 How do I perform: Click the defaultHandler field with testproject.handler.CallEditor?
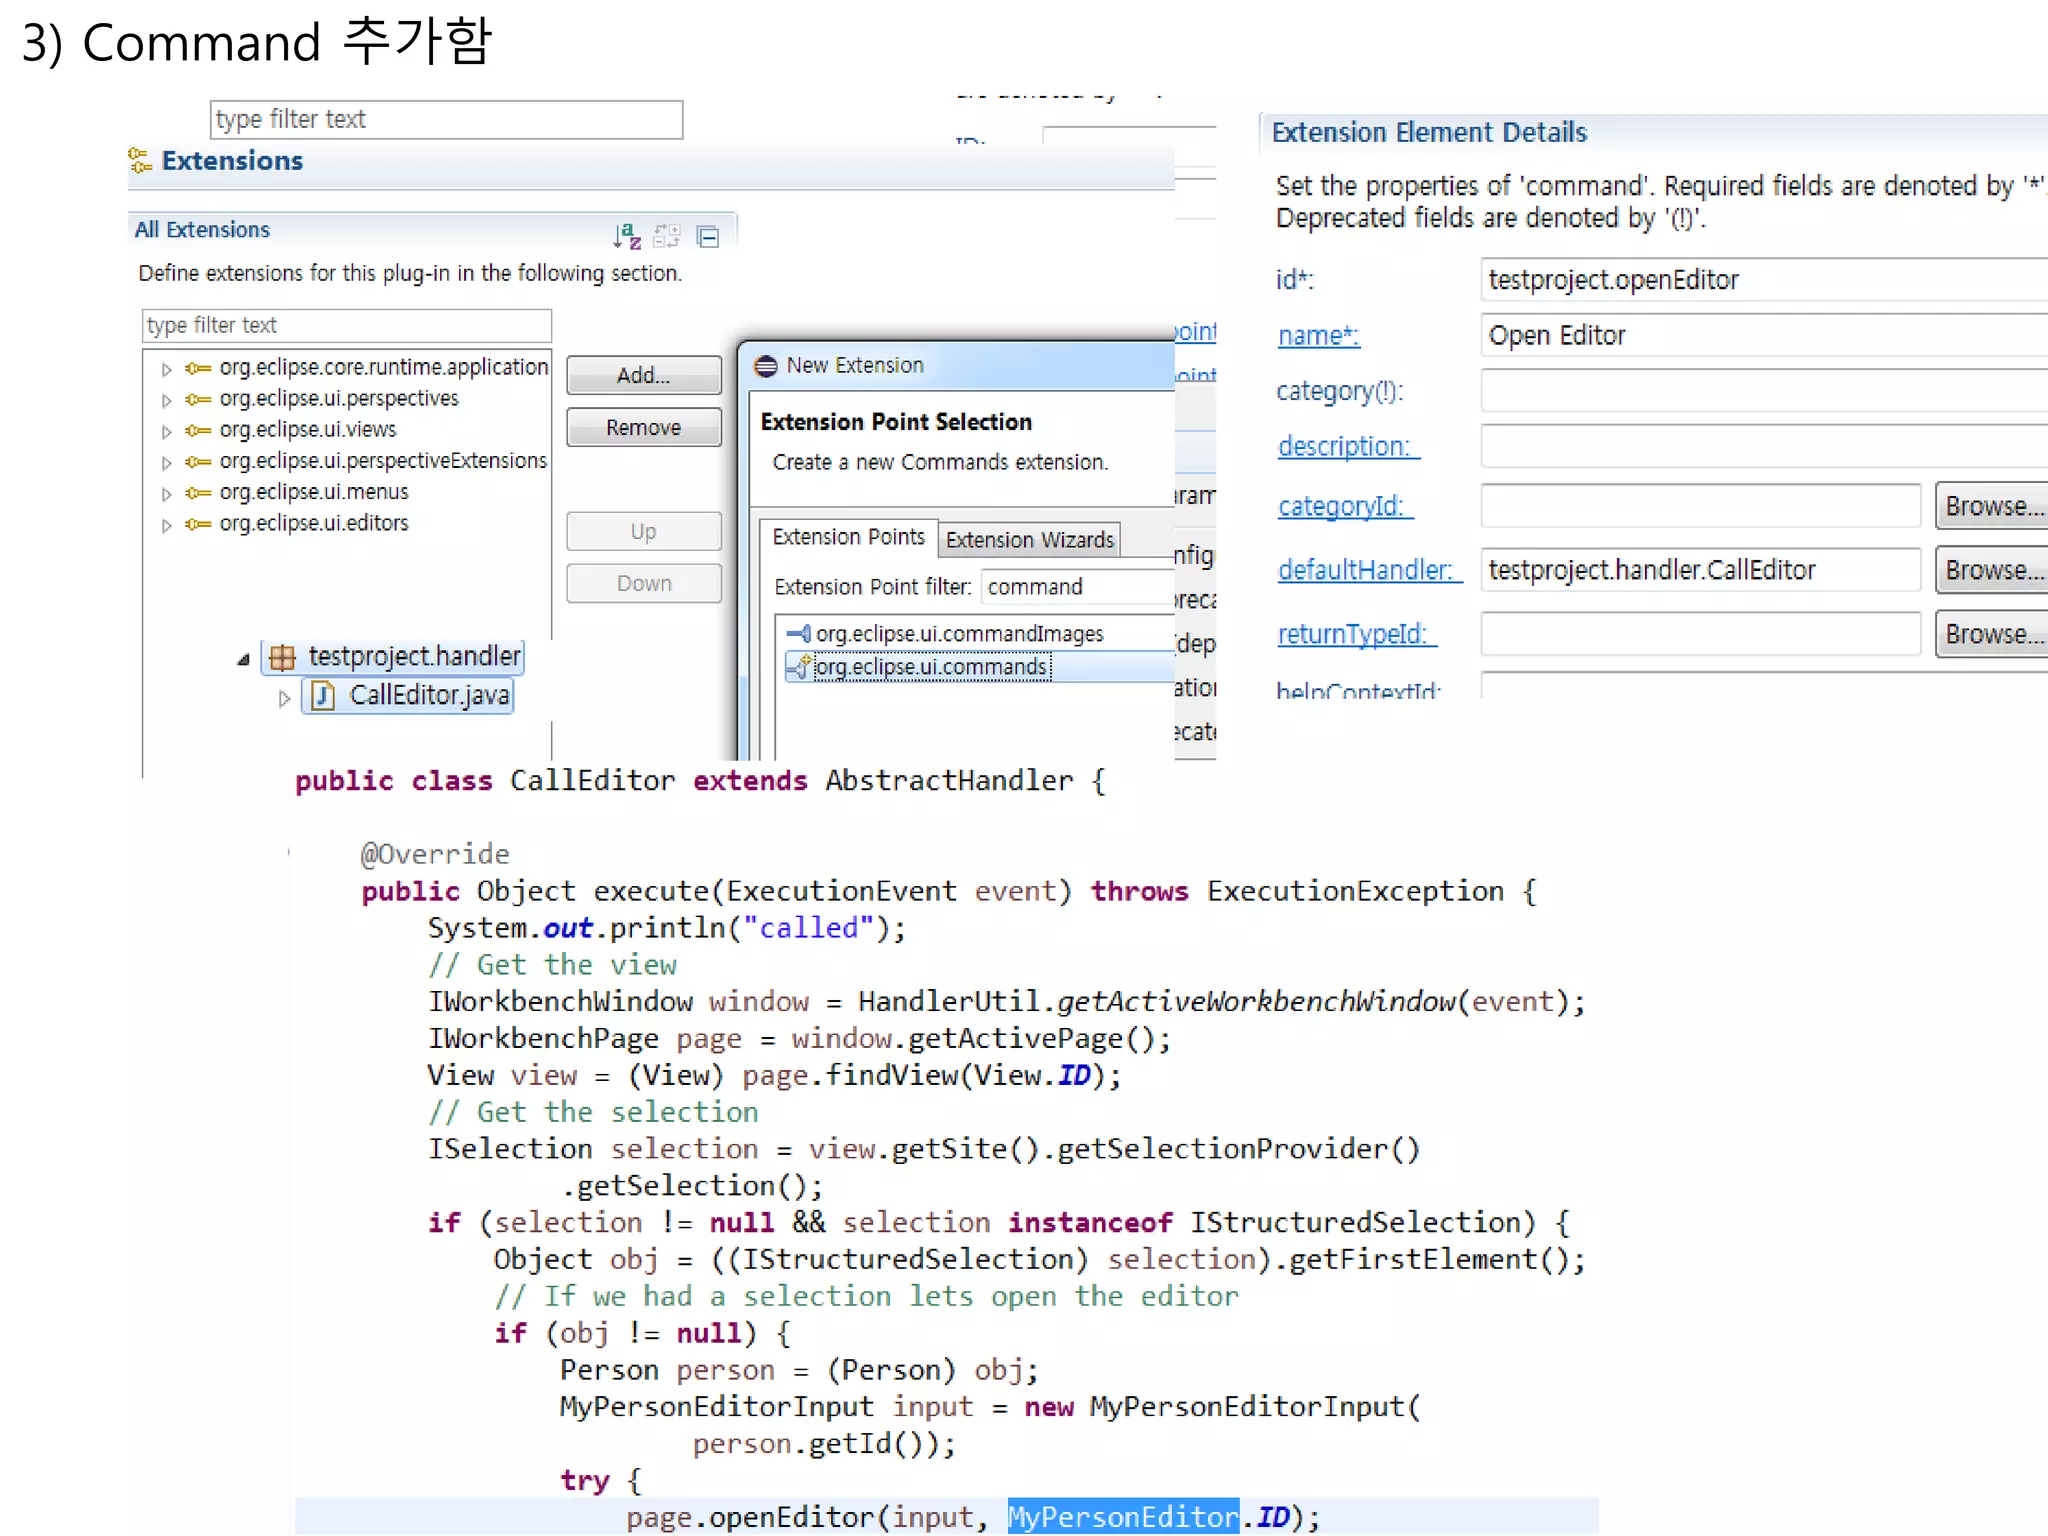tap(1701, 570)
